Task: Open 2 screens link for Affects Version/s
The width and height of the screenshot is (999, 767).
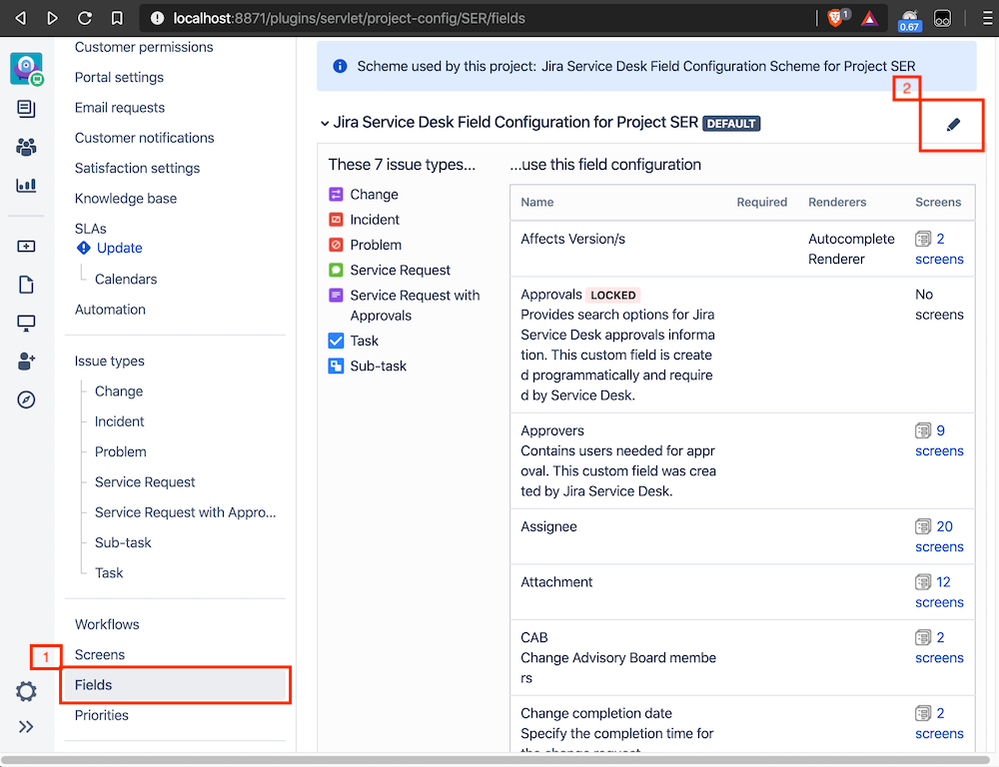Action: pyautogui.click(x=939, y=249)
